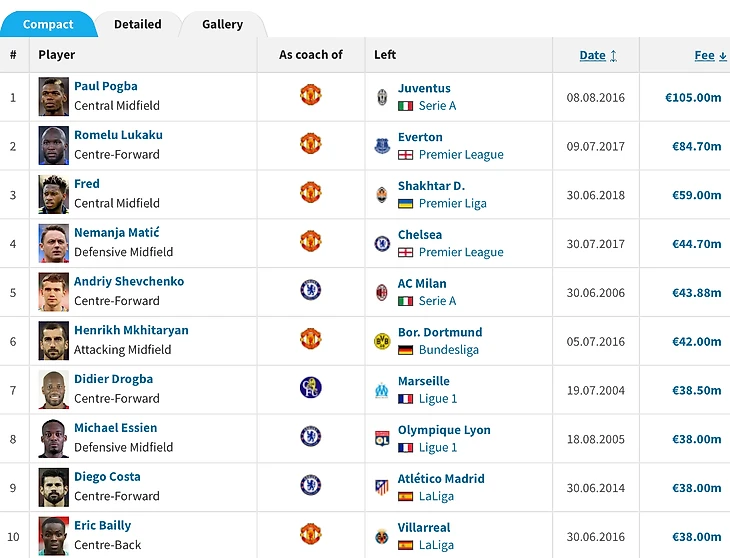The height and width of the screenshot is (558, 730).
Task: Click the Olympique Lyon crest icon
Action: pos(382,439)
